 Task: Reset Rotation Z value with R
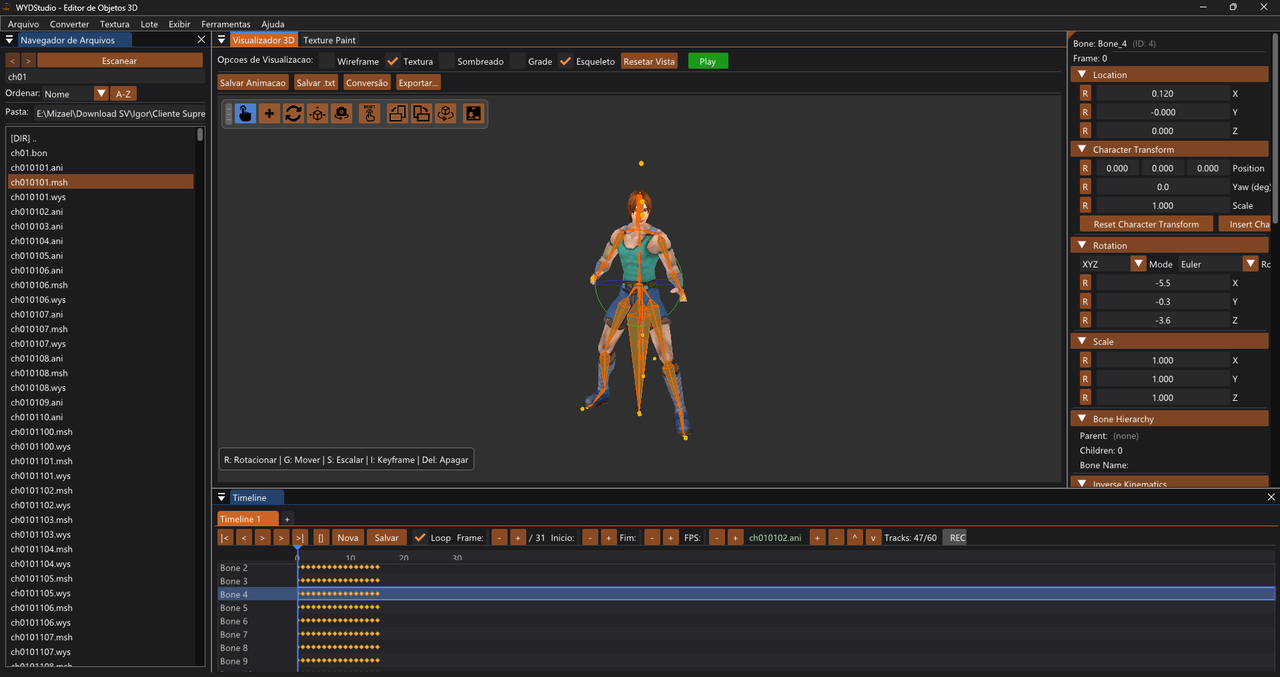(x=1085, y=320)
